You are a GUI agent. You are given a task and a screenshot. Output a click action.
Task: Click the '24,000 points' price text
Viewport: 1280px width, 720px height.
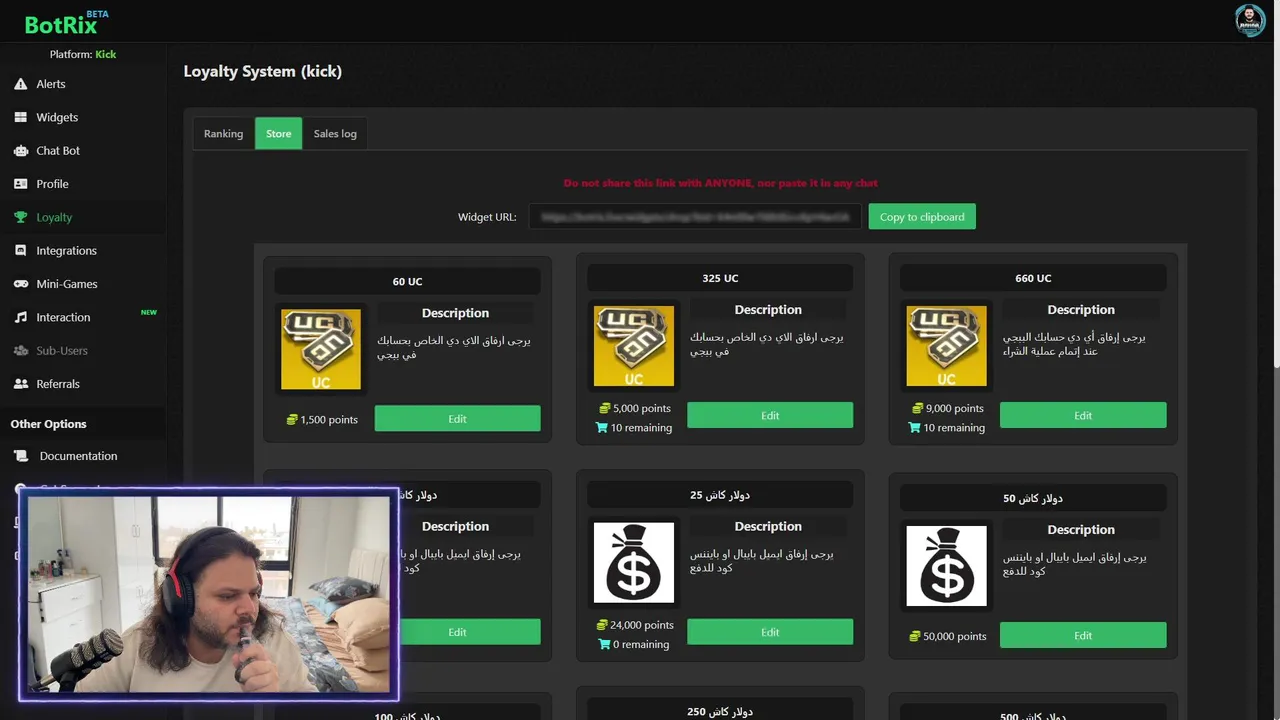coord(643,625)
